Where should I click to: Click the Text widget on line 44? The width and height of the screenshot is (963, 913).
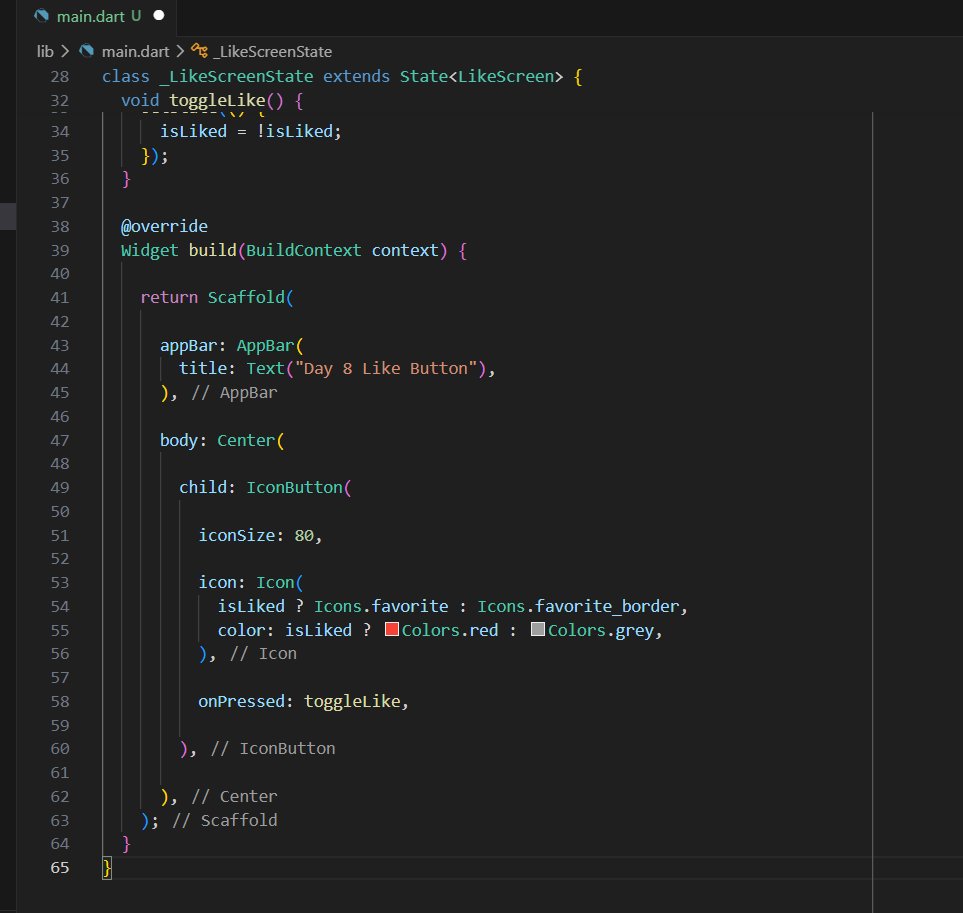[x=265, y=369]
